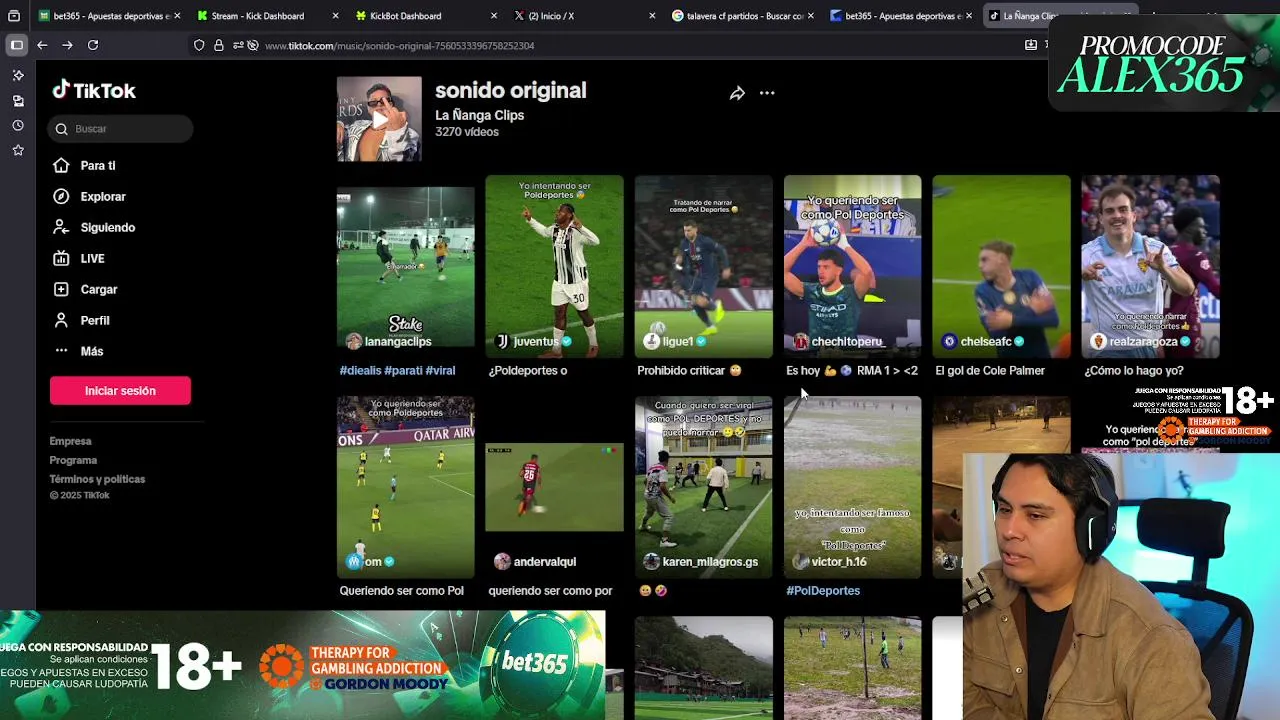Image resolution: width=1280 pixels, height=720 pixels.
Task: Click the Explorar compass icon
Action: pyautogui.click(x=61, y=197)
